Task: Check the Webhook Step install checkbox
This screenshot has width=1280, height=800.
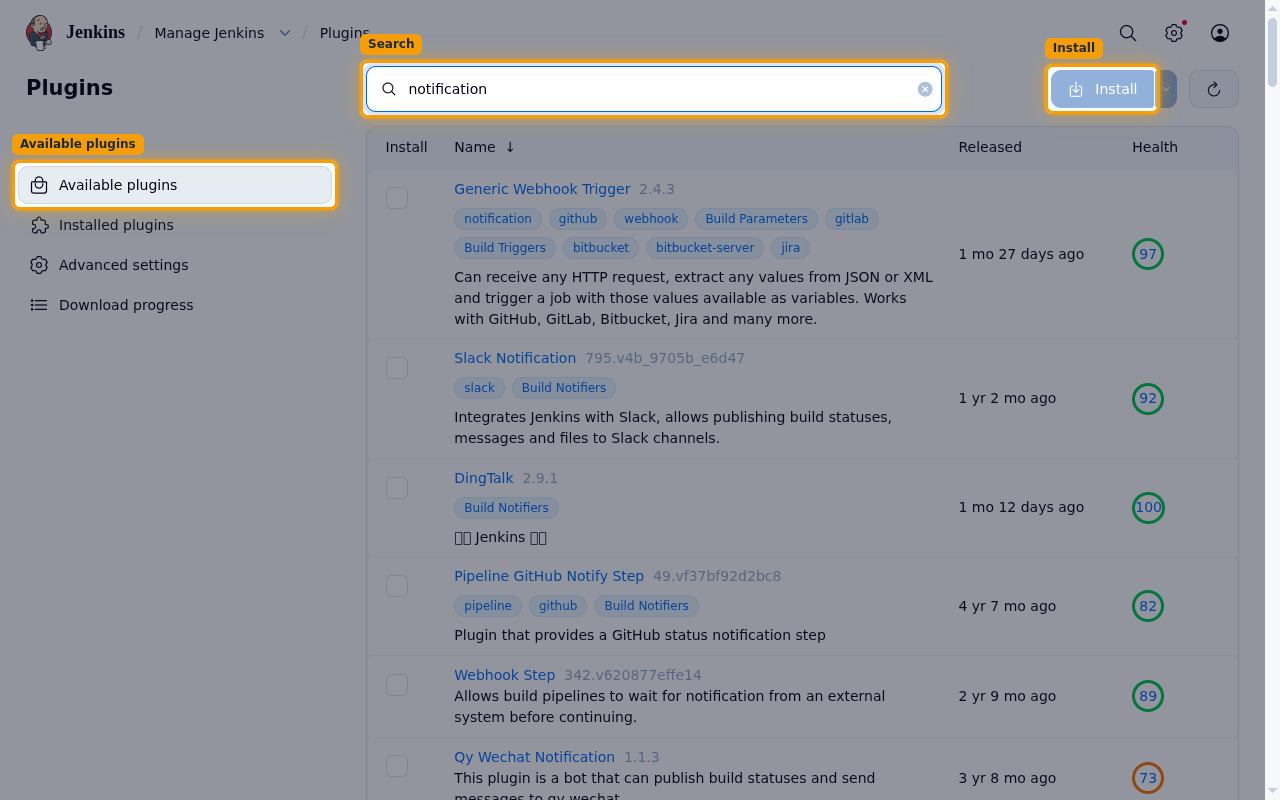Action: point(397,685)
